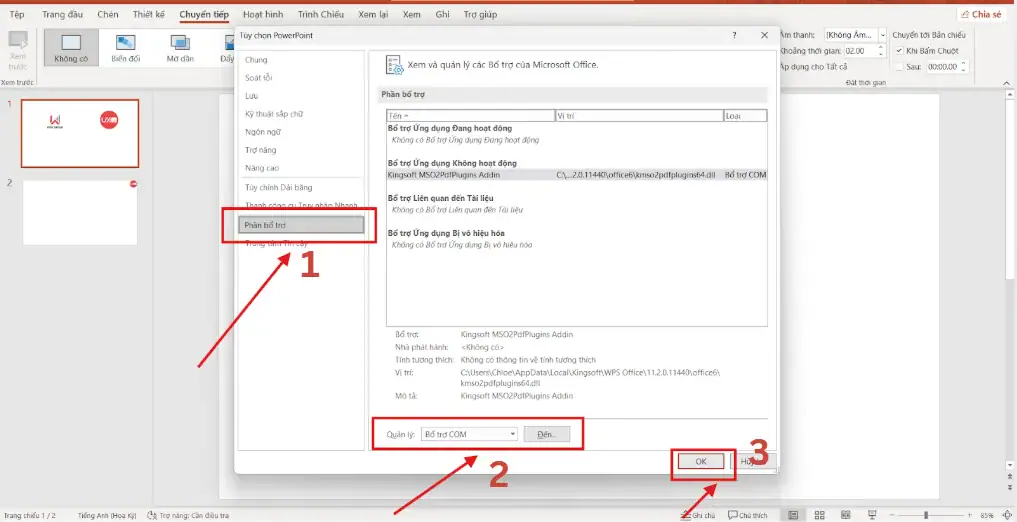Image resolution: width=1017 pixels, height=522 pixels.
Task: Open the Tệp tab
Action: (x=16, y=14)
